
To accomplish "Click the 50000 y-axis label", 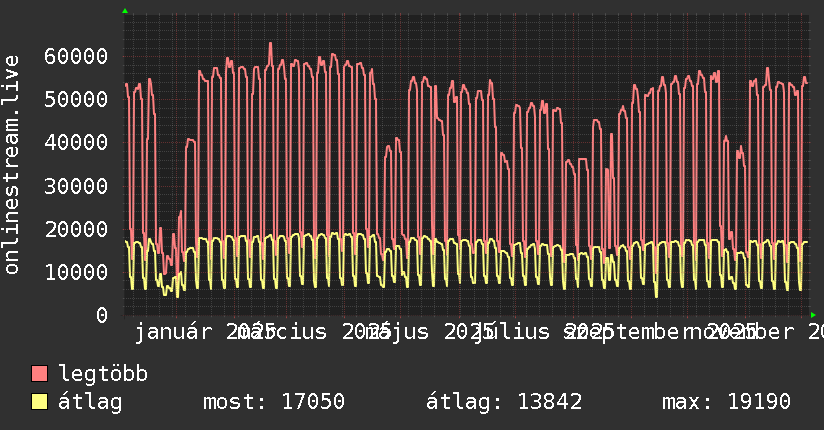I will [76, 99].
